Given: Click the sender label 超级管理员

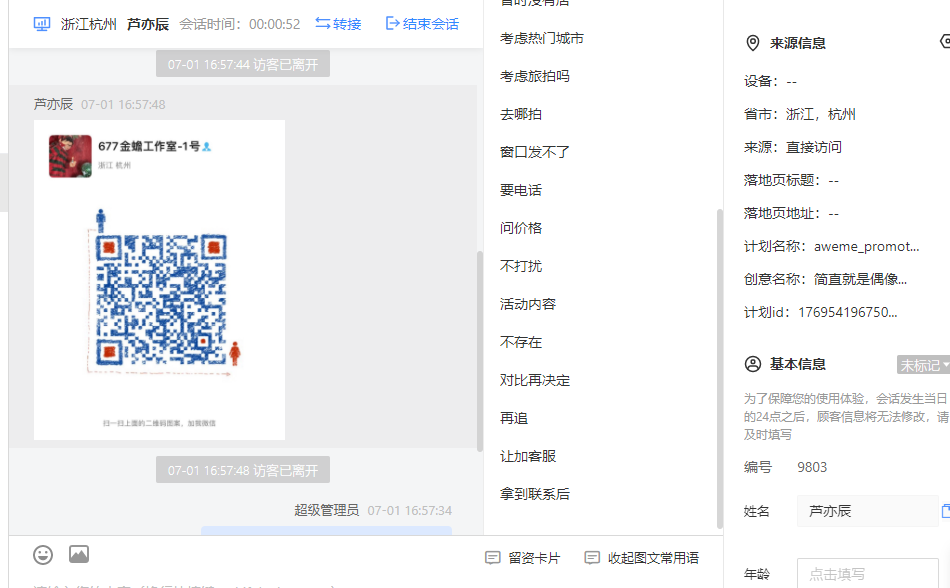Looking at the screenshot, I should click(x=327, y=510).
